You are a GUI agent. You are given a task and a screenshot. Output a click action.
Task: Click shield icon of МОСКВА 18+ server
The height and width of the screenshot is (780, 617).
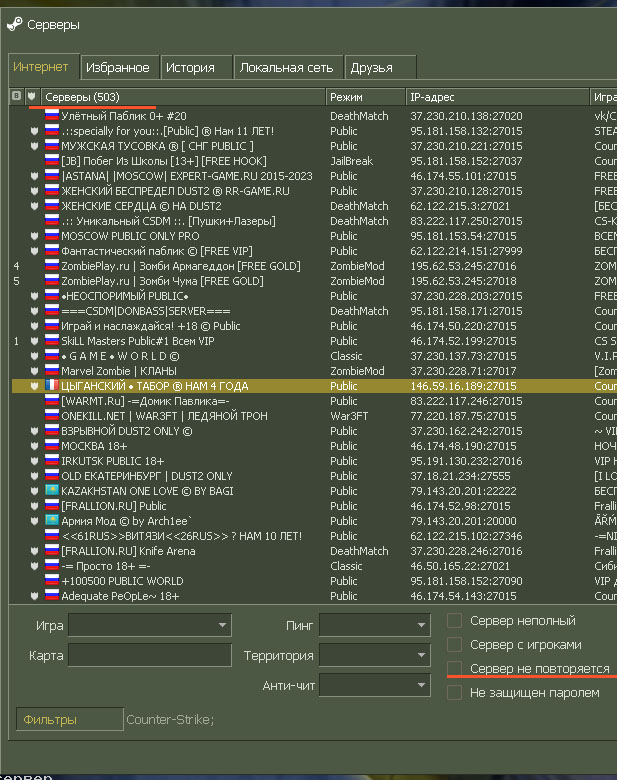point(34,446)
